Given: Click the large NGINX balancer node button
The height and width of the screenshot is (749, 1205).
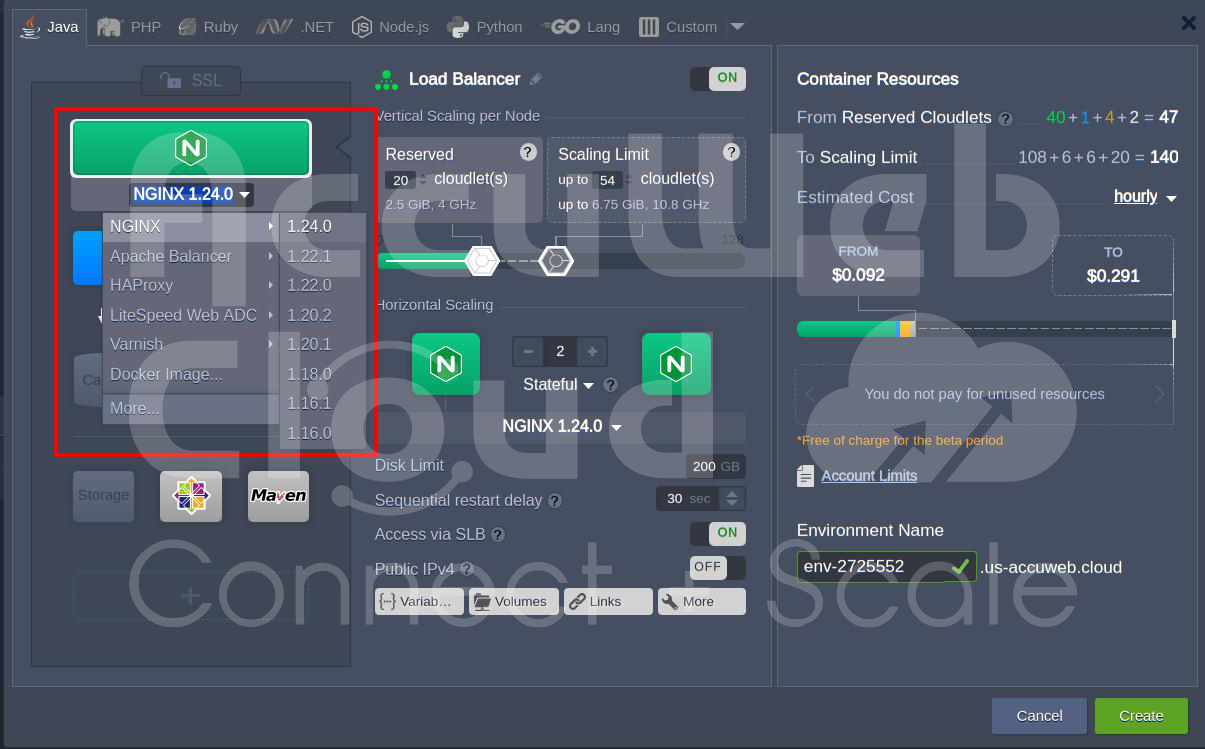Looking at the screenshot, I should click(x=191, y=148).
